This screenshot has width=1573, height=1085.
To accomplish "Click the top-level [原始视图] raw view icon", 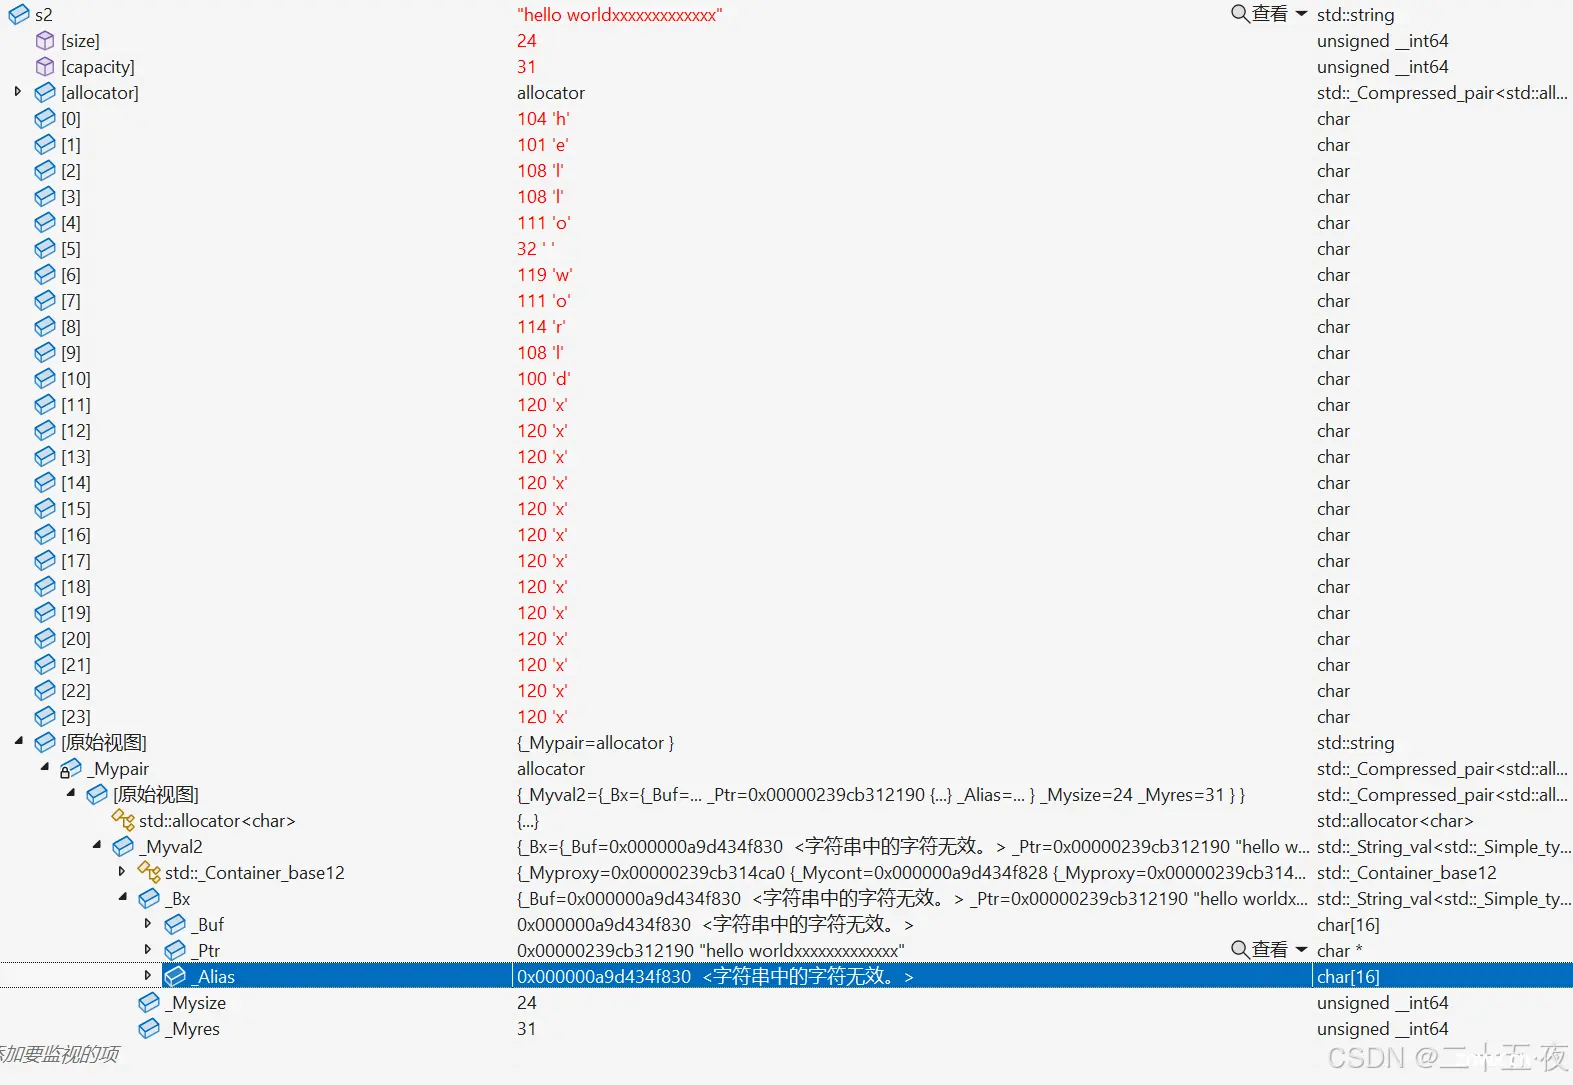I will [45, 743].
